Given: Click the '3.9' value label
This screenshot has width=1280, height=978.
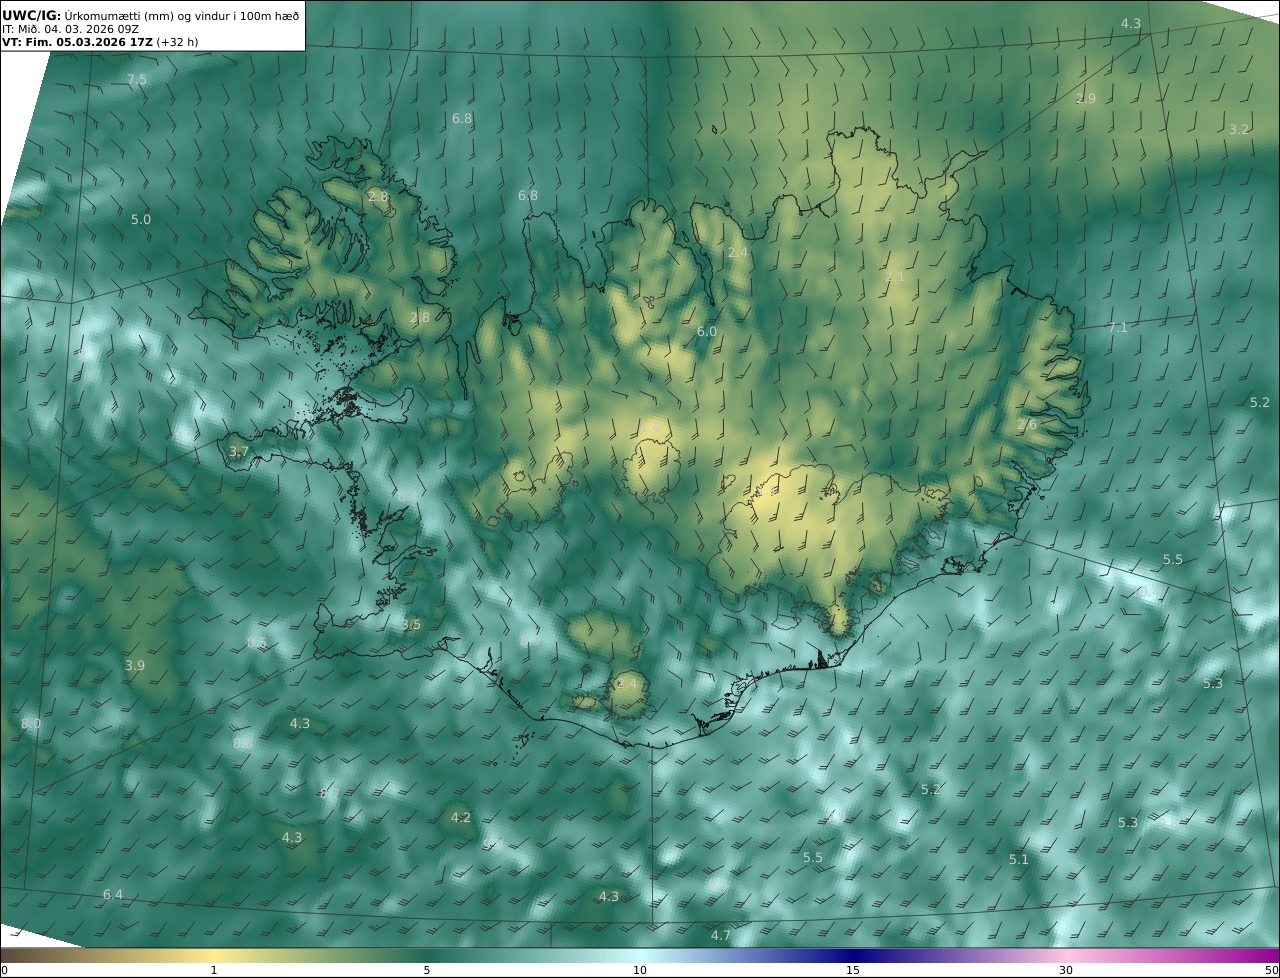Looking at the screenshot, I should pyautogui.click(x=135, y=665).
